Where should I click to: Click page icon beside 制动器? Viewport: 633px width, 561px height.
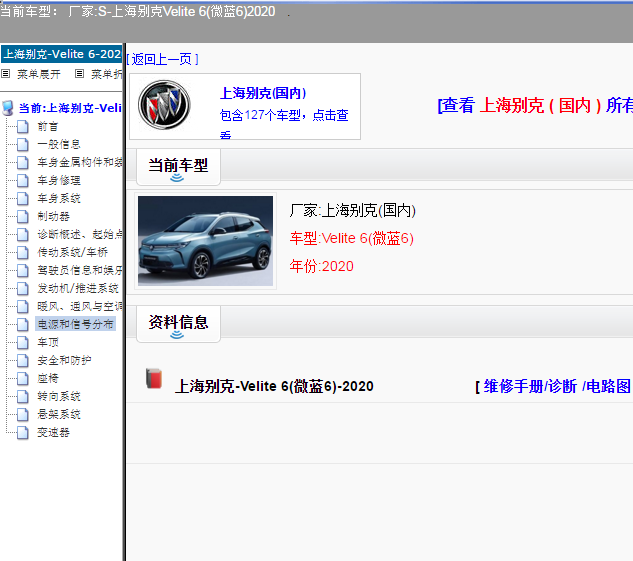[23, 216]
